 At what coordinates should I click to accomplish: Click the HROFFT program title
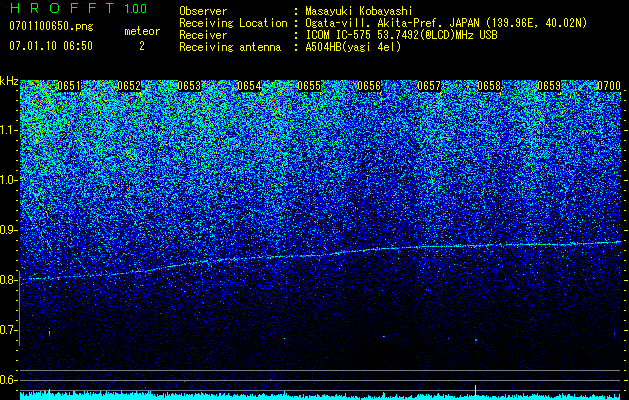point(62,8)
